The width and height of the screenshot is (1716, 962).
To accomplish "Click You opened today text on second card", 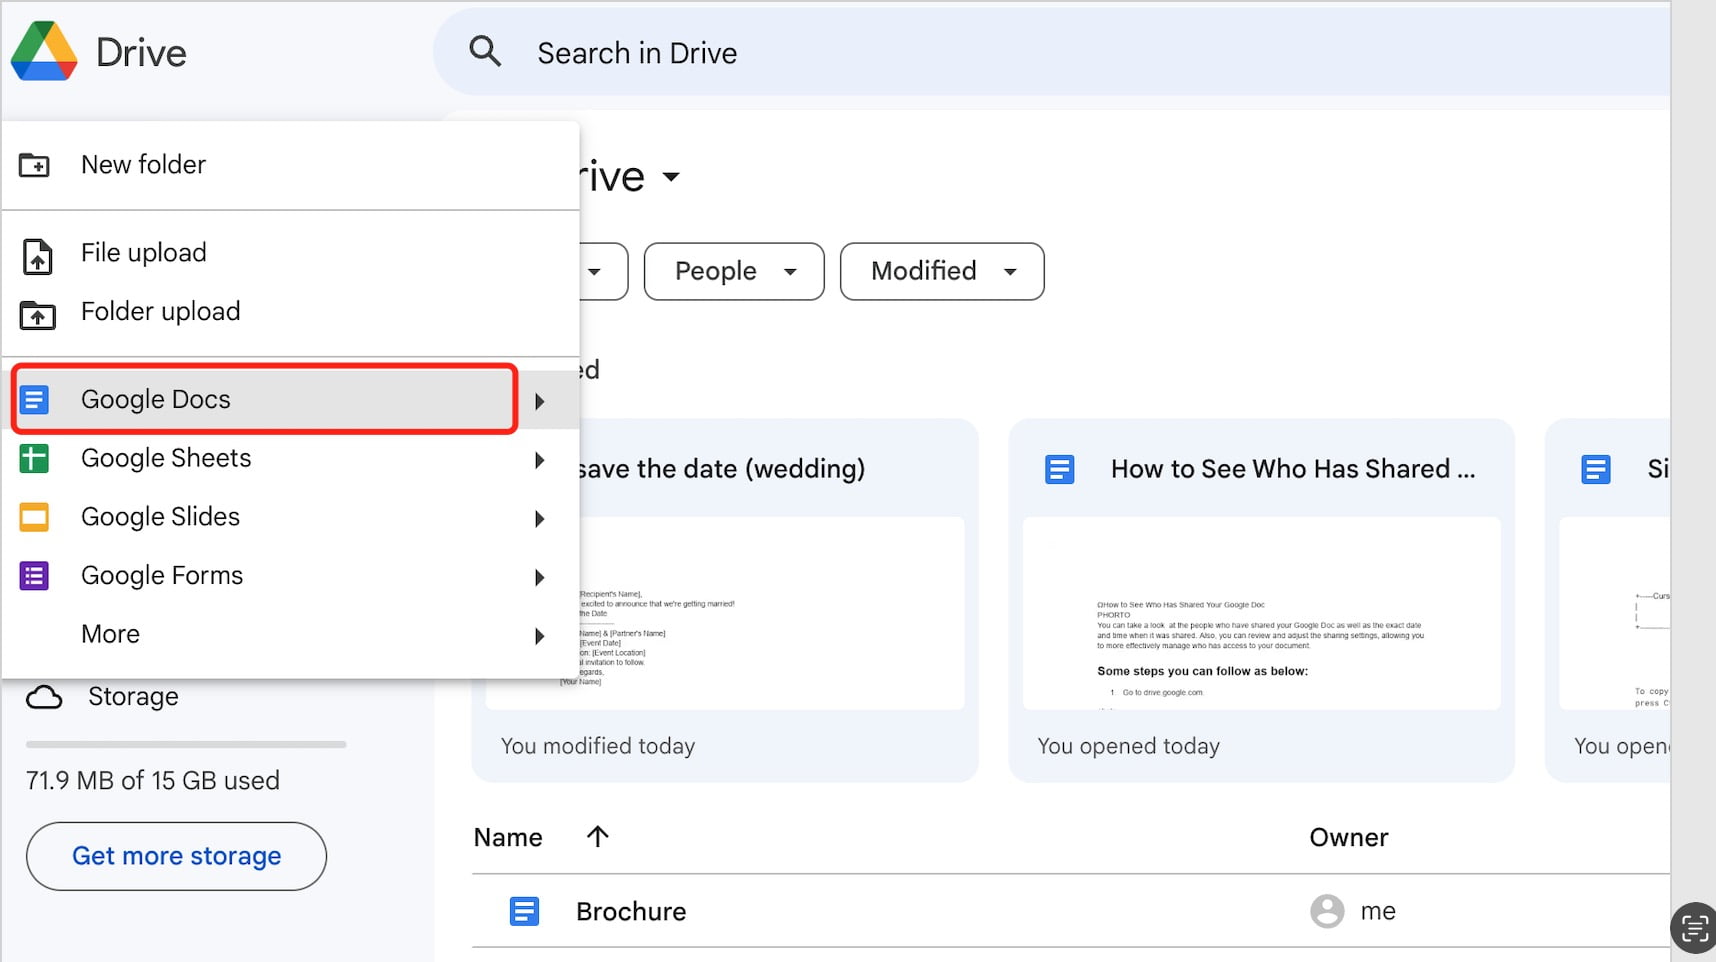I will 1129,746.
